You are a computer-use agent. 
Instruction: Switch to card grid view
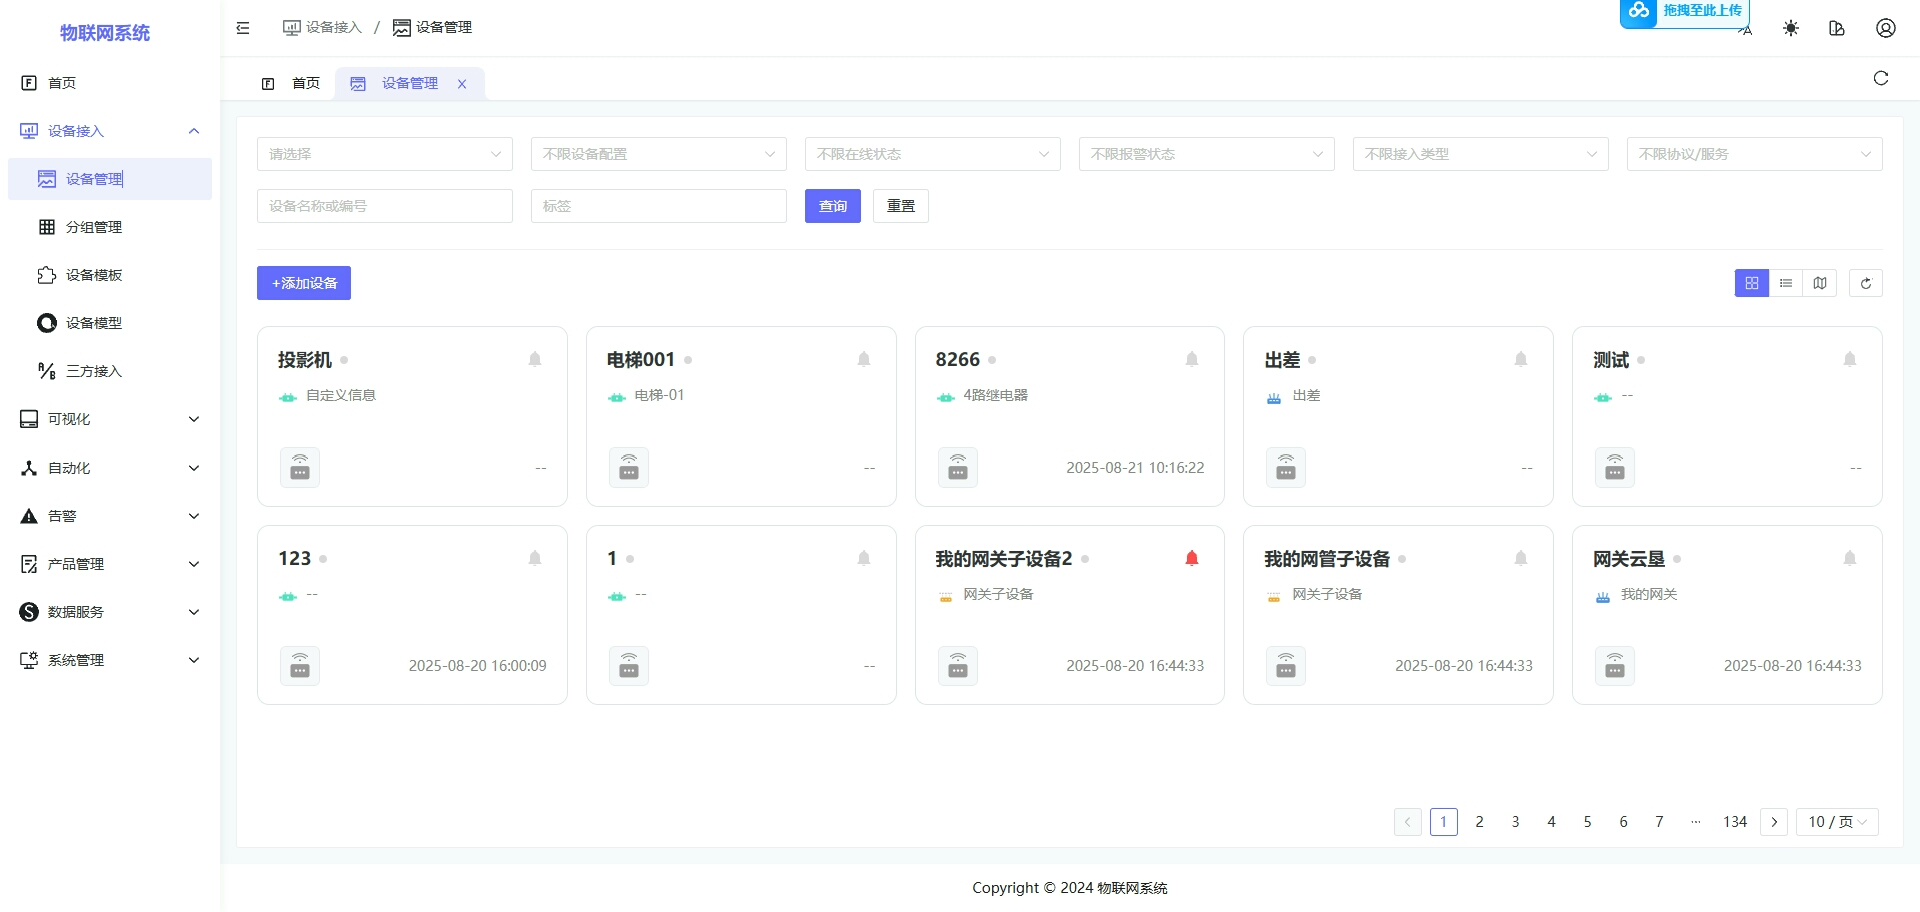coord(1751,283)
